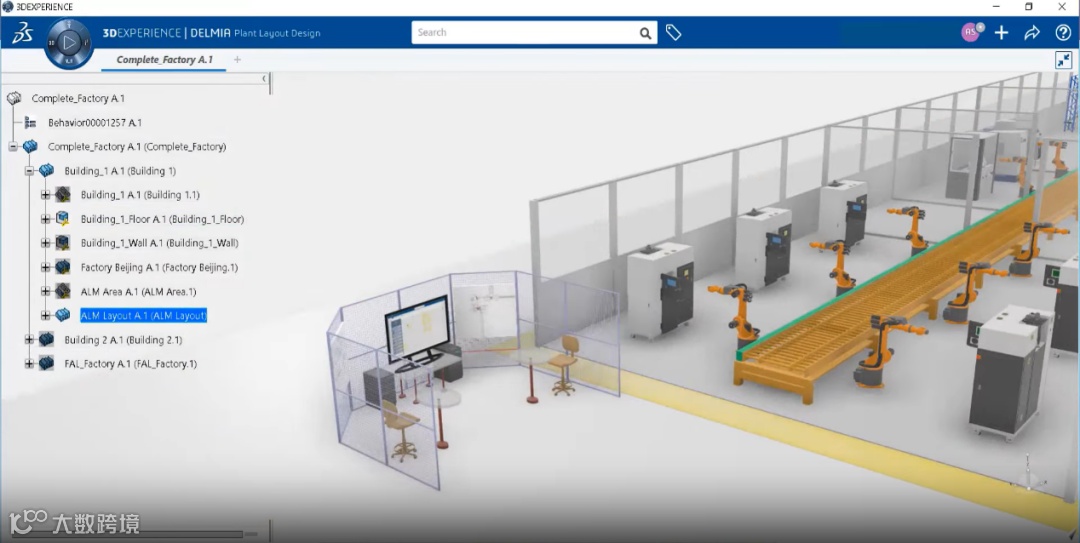The width and height of the screenshot is (1080, 543).
Task: Select highlighted ALM Layout A.1 label
Action: pos(144,316)
